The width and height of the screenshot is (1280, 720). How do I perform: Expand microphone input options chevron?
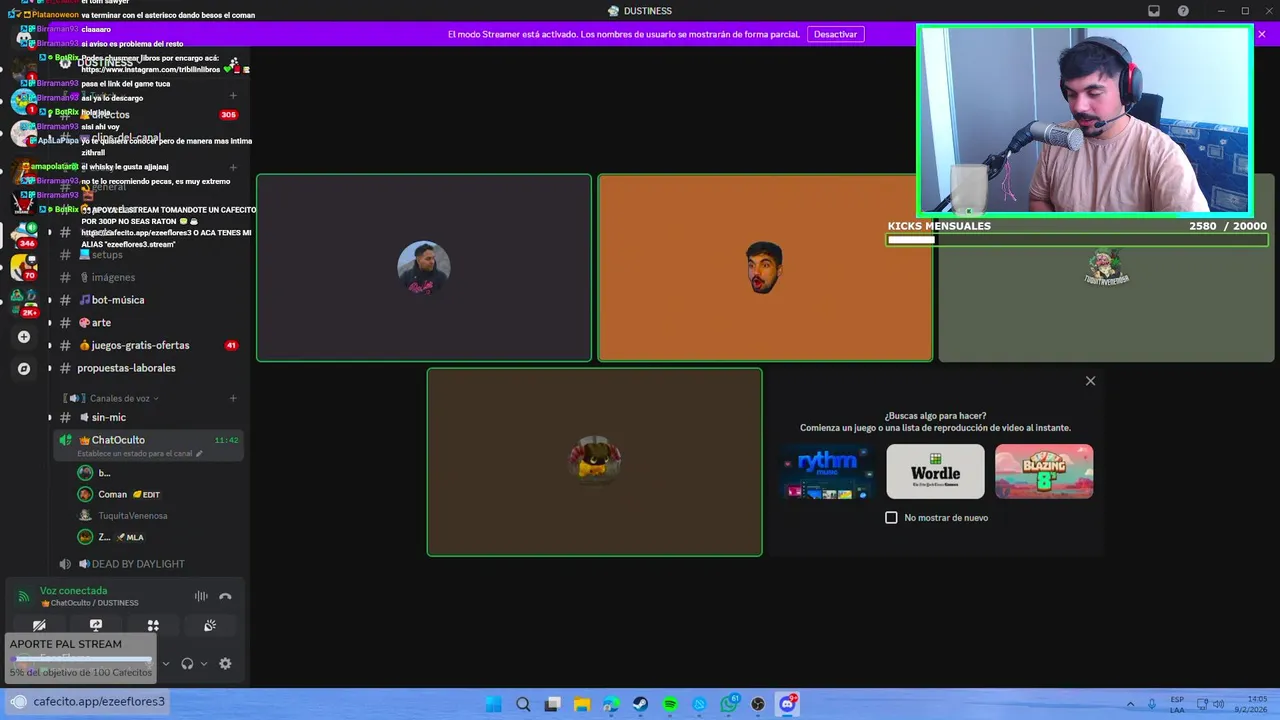pyautogui.click(x=166, y=663)
